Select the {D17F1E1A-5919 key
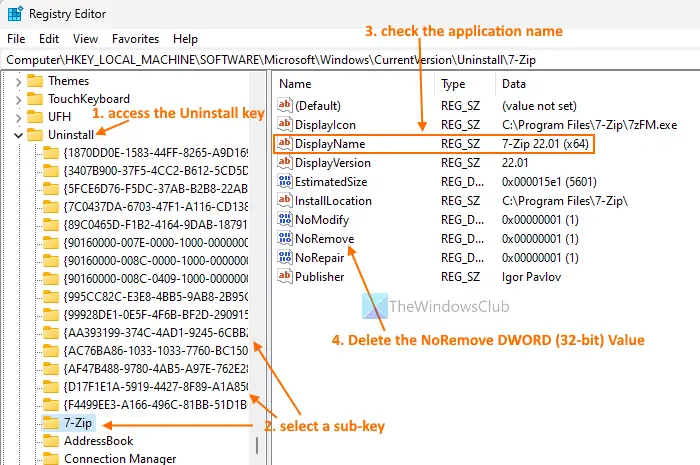Image resolution: width=700 pixels, height=465 pixels. (x=156, y=386)
